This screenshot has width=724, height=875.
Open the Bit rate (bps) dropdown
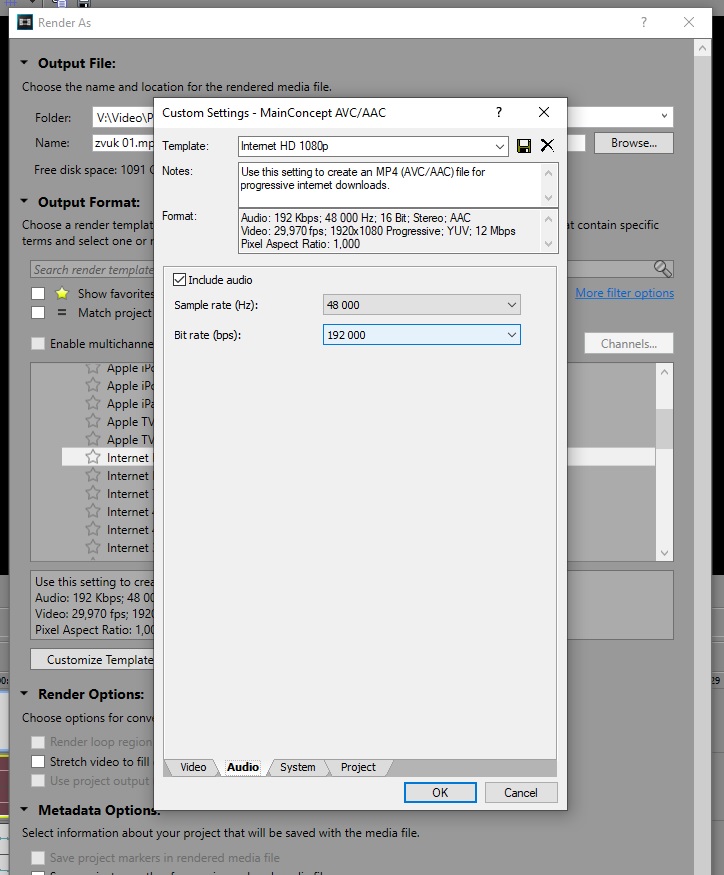(421, 335)
